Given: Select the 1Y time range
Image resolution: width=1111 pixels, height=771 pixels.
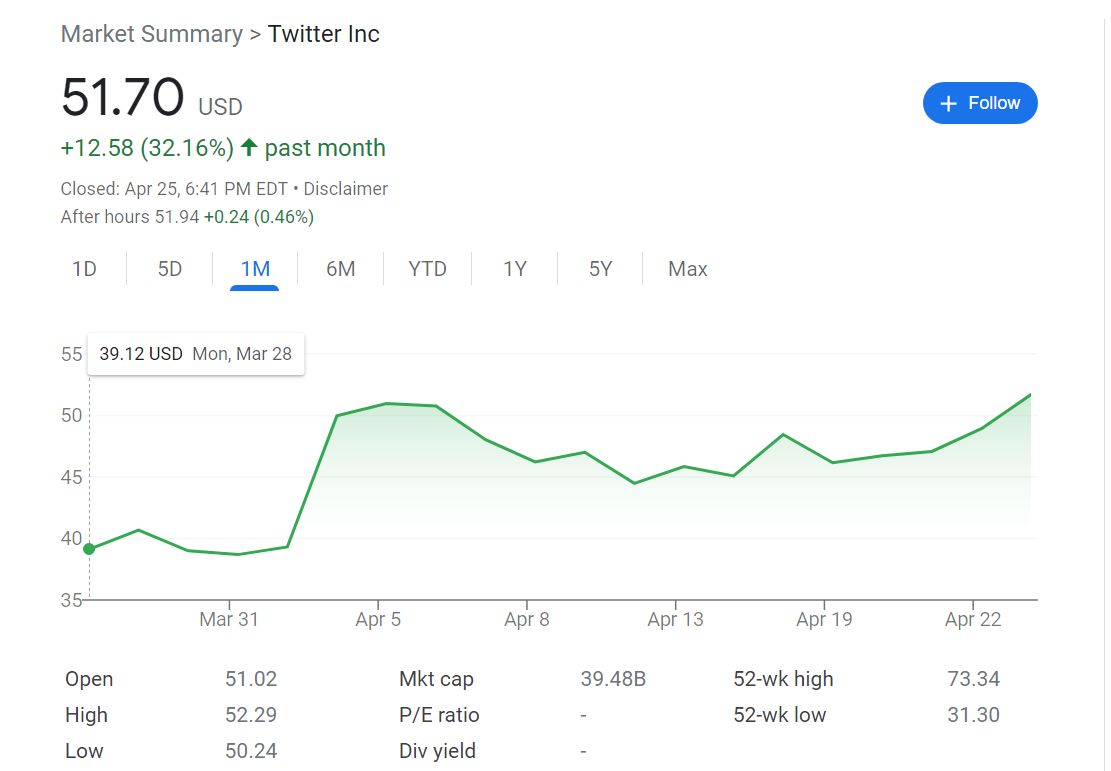Looking at the screenshot, I should (x=514, y=269).
